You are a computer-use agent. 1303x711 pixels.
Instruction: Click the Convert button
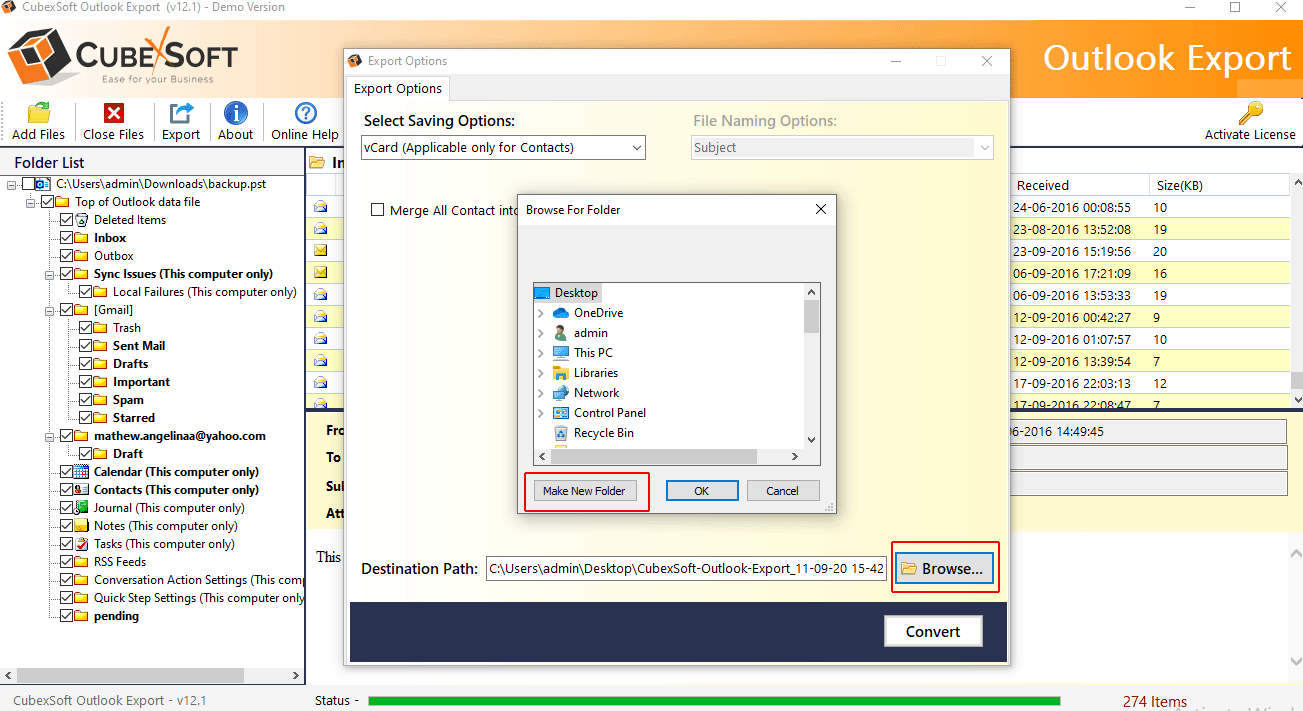933,631
